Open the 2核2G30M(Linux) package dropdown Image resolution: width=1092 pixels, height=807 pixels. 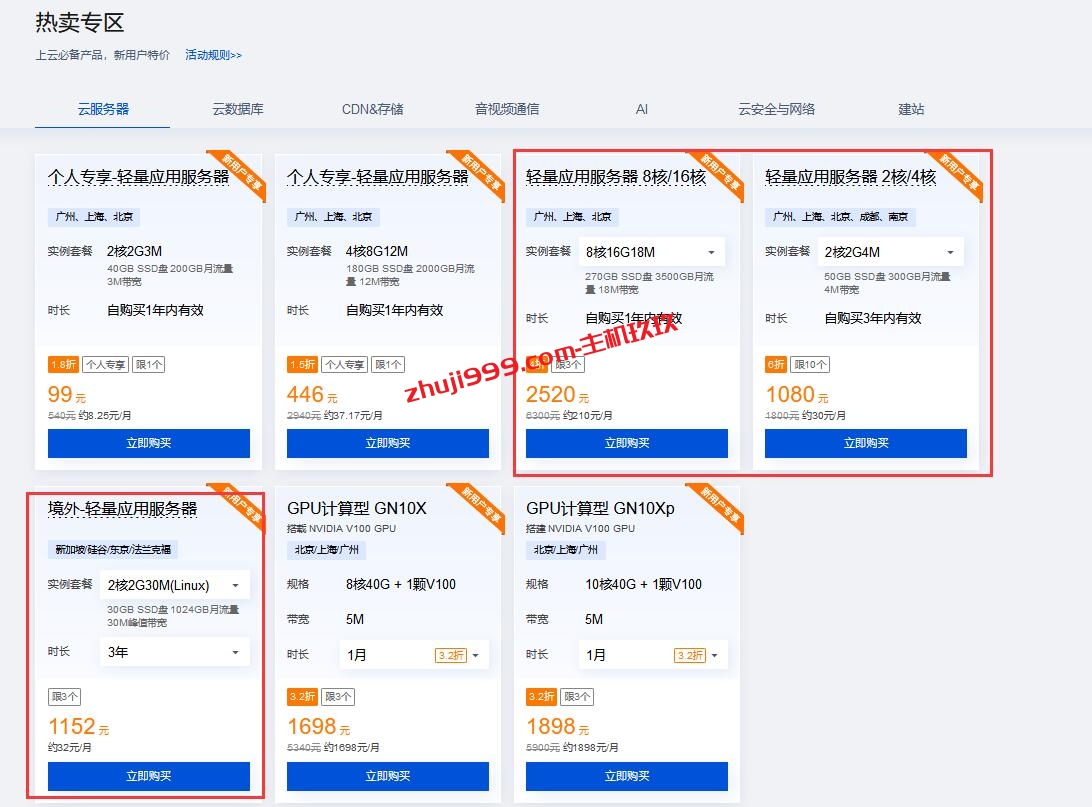(174, 585)
